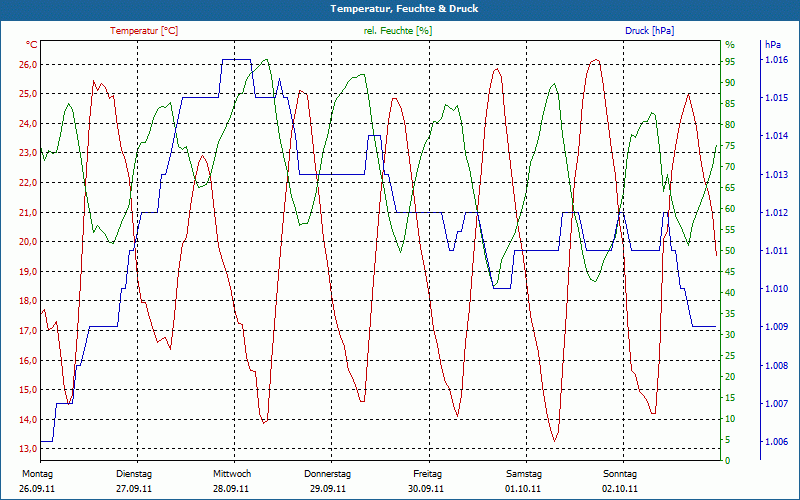The height and width of the screenshot is (500, 800).
Task: Click the date 30.09.11
Action: tap(426, 489)
